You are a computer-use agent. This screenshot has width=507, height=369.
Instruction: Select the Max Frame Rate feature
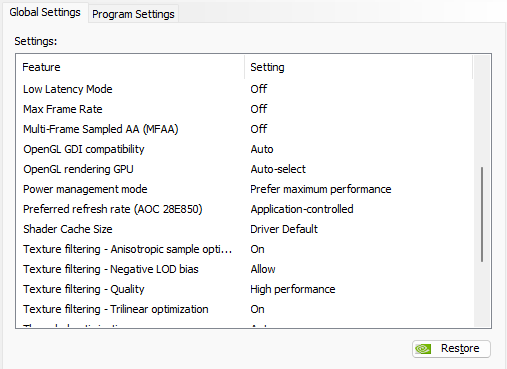coord(63,109)
